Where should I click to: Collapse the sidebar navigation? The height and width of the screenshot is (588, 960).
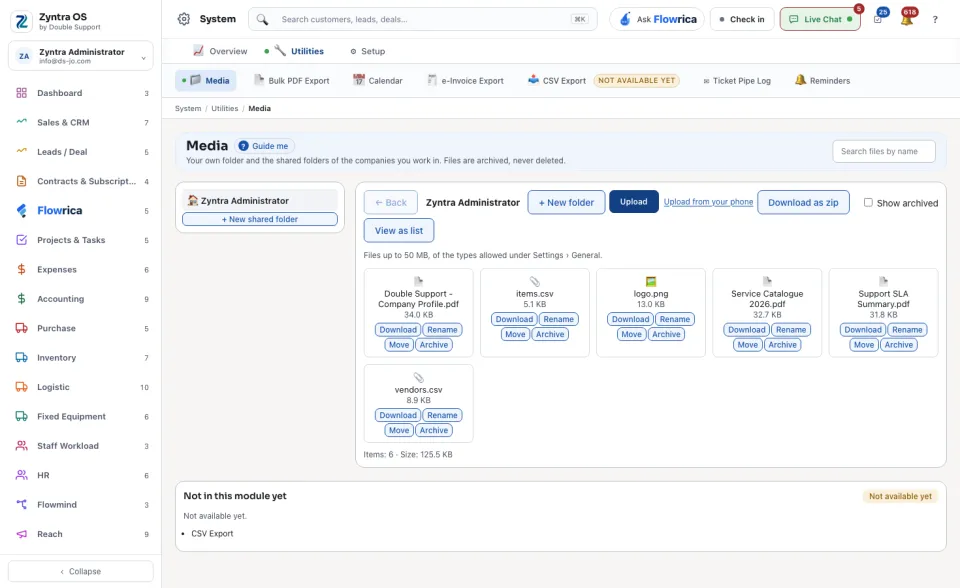pyautogui.click(x=81, y=571)
